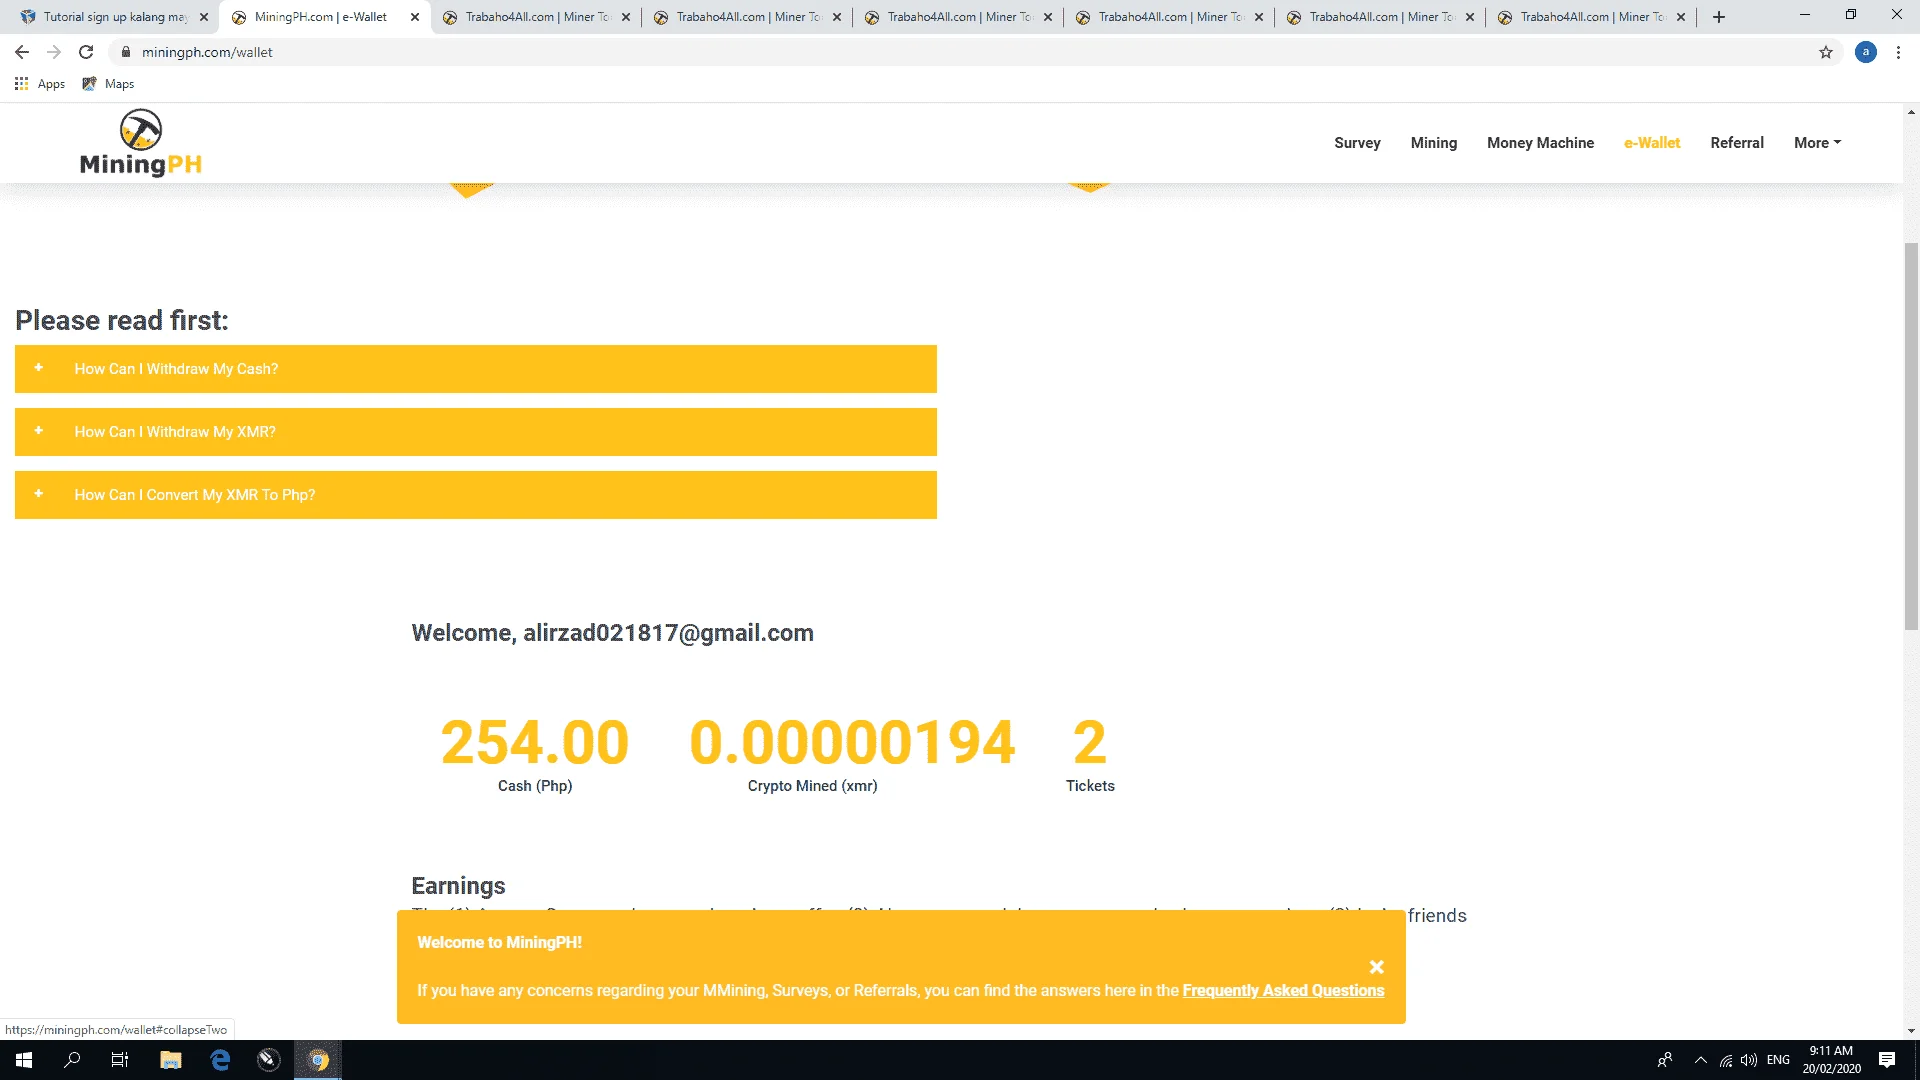Image resolution: width=1920 pixels, height=1080 pixels.
Task: Dismiss the Welcome to MiningPH banner
Action: click(x=1377, y=967)
